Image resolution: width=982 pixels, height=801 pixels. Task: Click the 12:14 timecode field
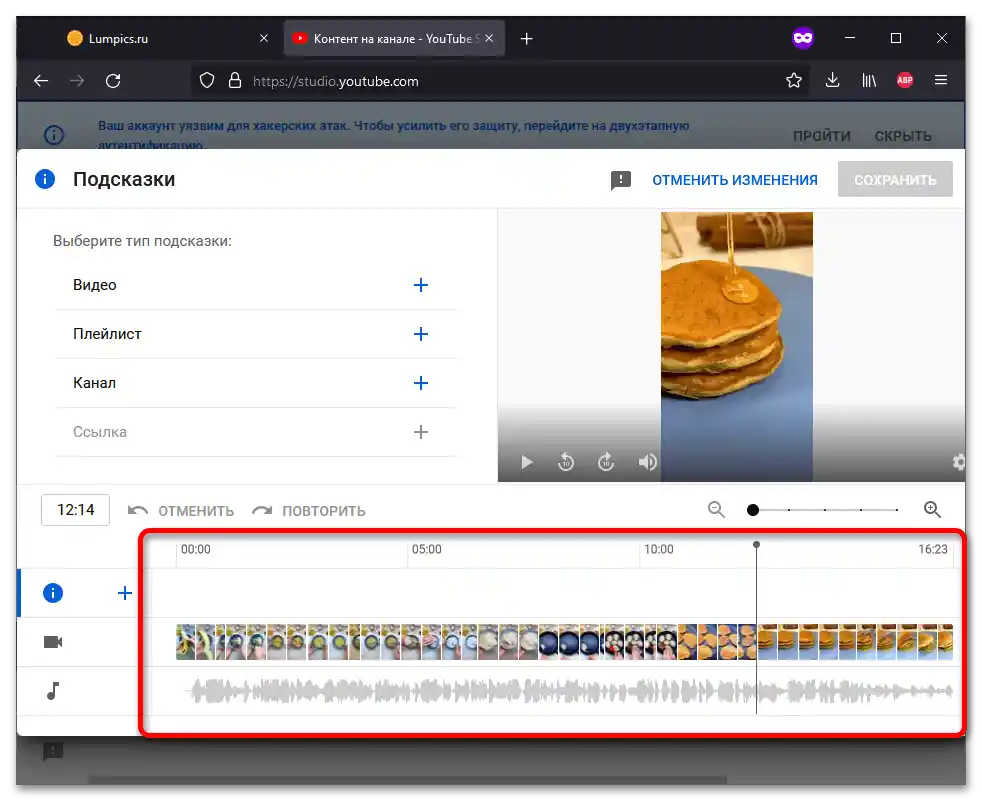click(75, 509)
